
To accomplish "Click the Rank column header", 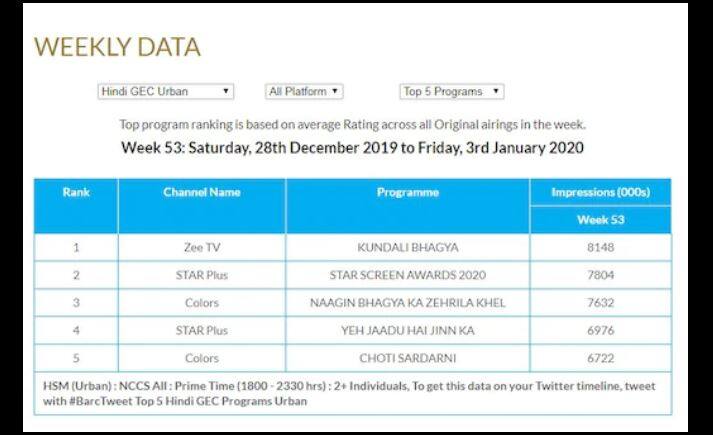I will tap(76, 192).
